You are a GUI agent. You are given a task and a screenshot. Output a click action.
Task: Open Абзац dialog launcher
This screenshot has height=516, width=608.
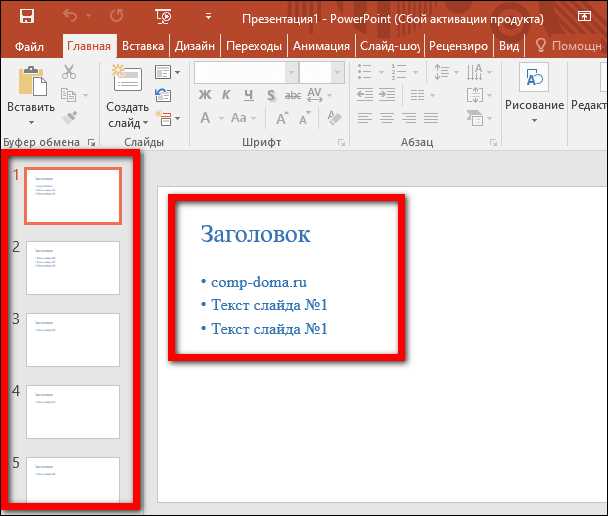click(x=493, y=142)
